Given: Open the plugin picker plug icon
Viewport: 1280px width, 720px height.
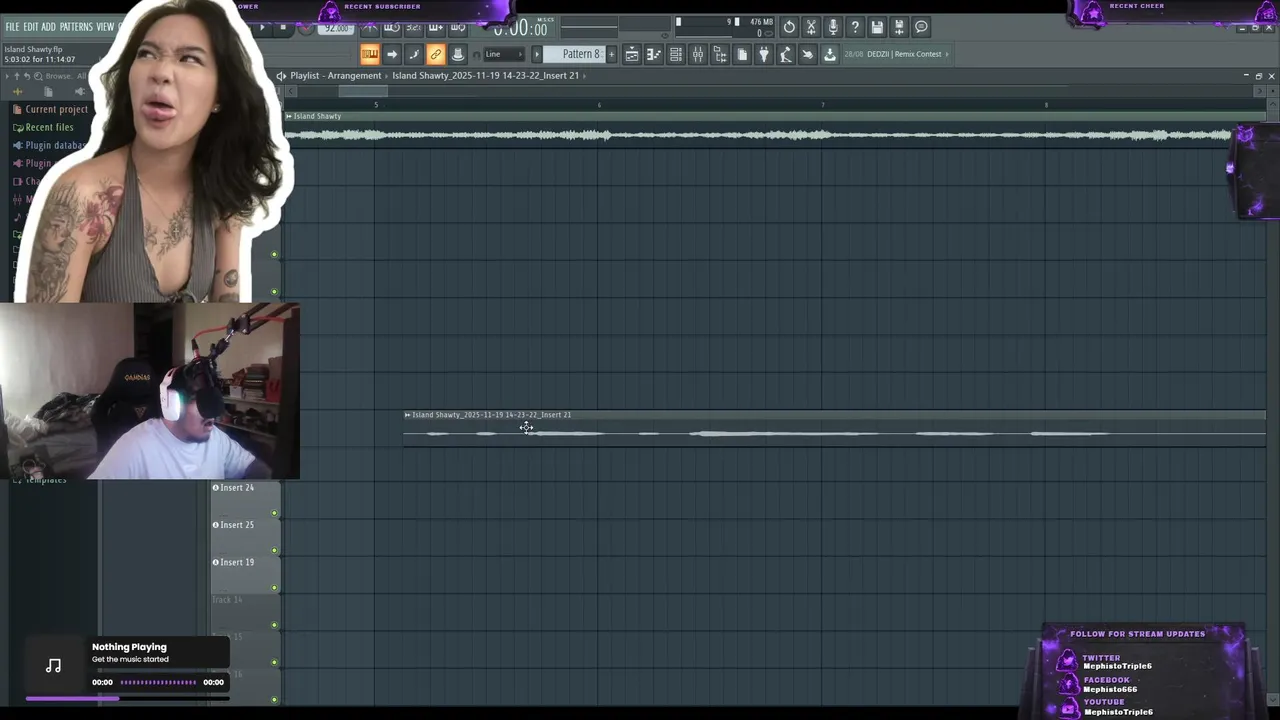Looking at the screenshot, I should 764,54.
